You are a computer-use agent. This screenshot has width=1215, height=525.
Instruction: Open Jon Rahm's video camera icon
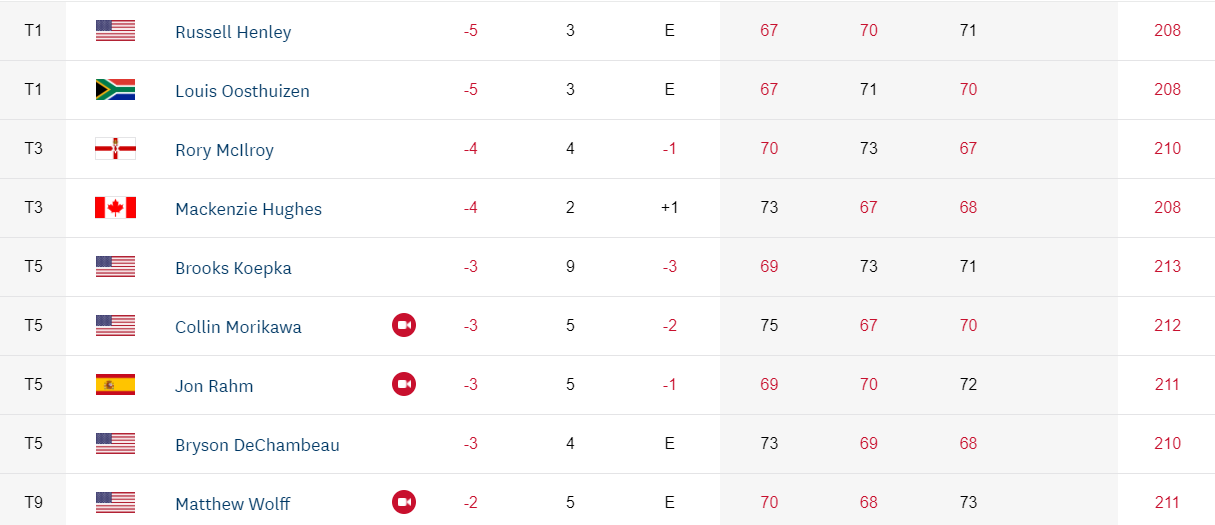pyautogui.click(x=403, y=384)
